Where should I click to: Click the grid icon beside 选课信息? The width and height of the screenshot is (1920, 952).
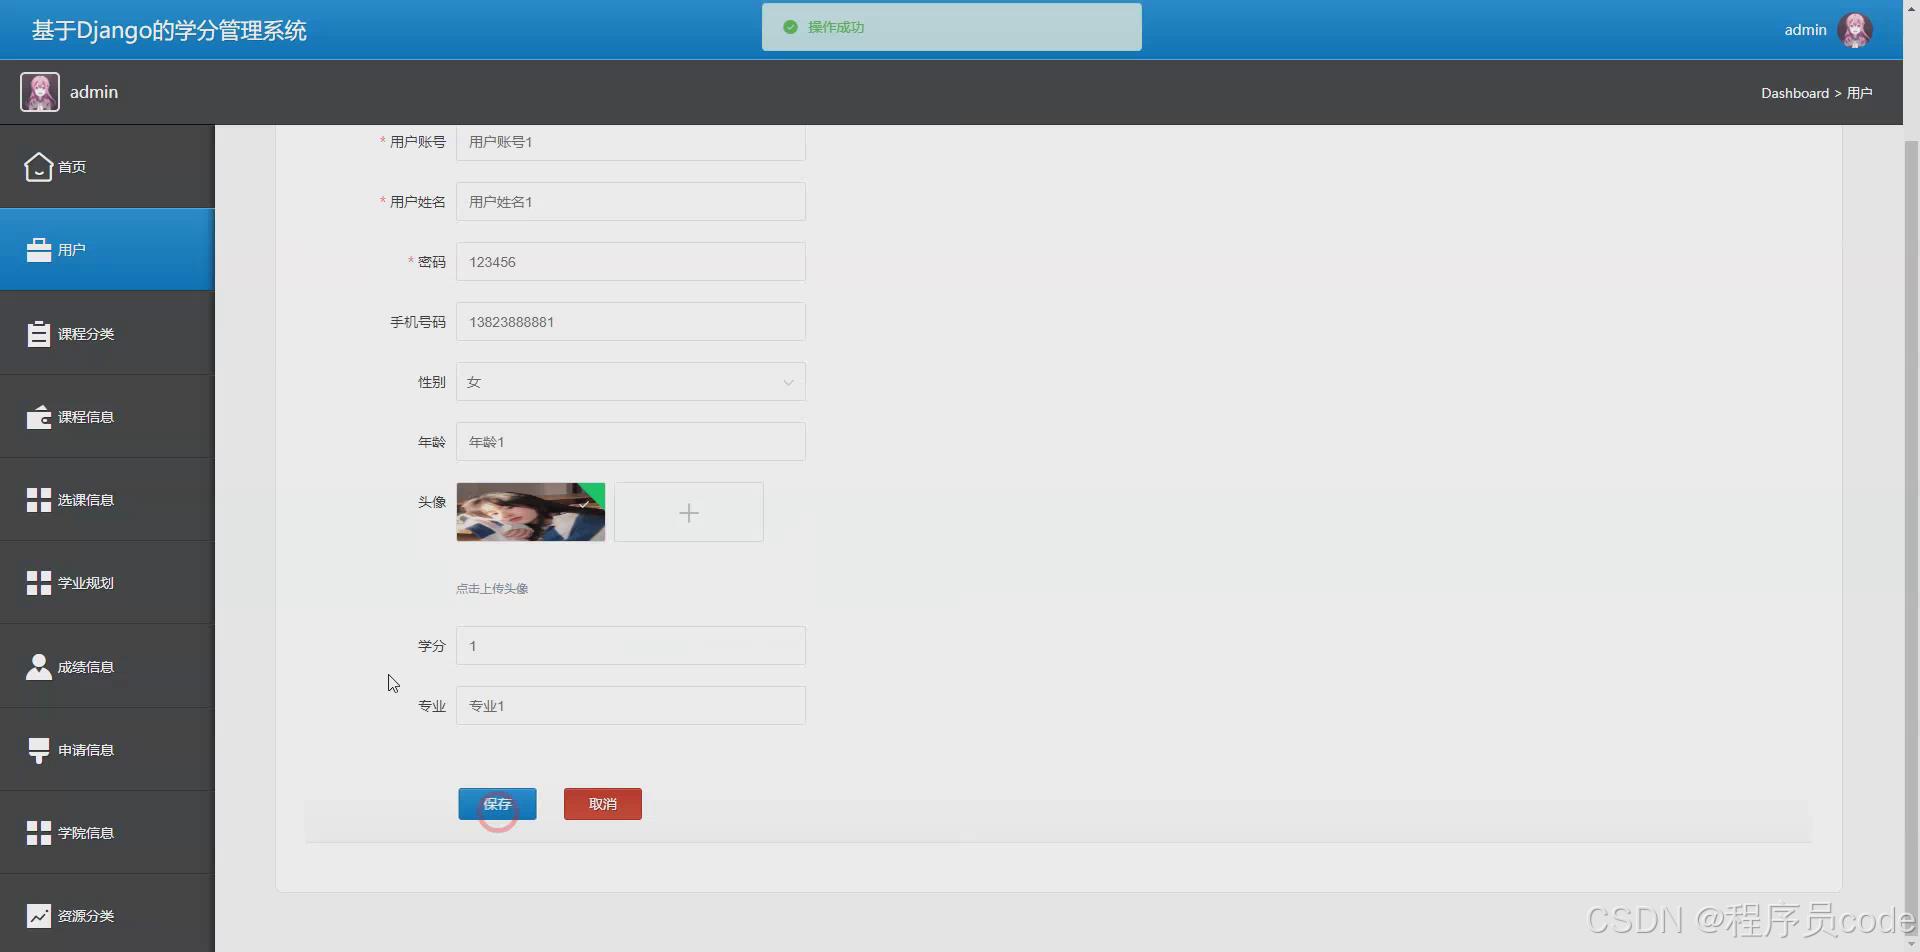tap(39, 500)
